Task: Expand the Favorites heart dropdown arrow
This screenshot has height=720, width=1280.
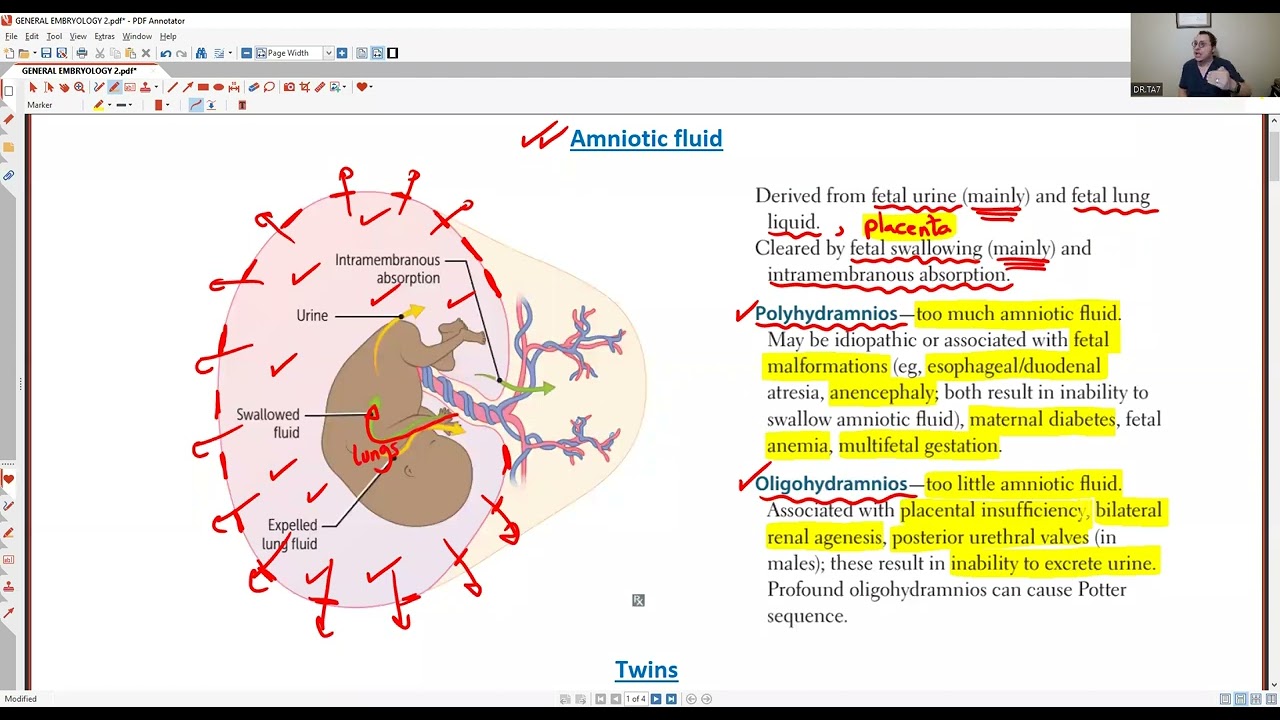Action: click(371, 87)
